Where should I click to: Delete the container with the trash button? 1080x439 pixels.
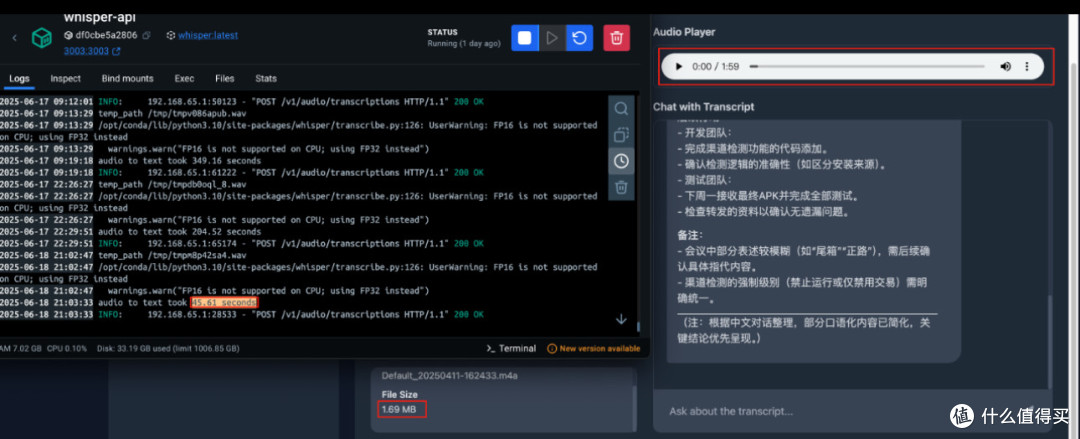click(x=616, y=38)
